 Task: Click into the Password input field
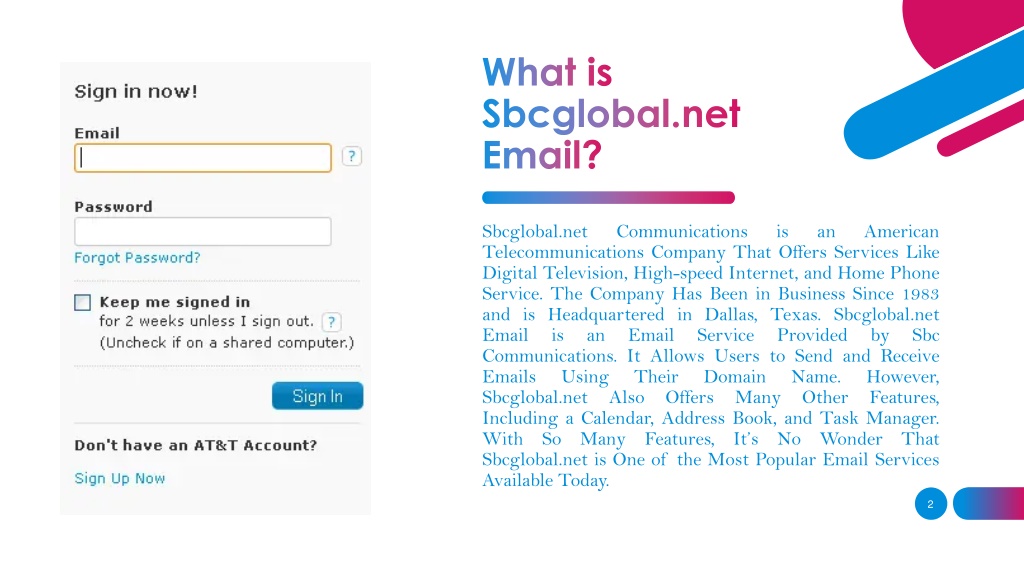click(x=203, y=232)
